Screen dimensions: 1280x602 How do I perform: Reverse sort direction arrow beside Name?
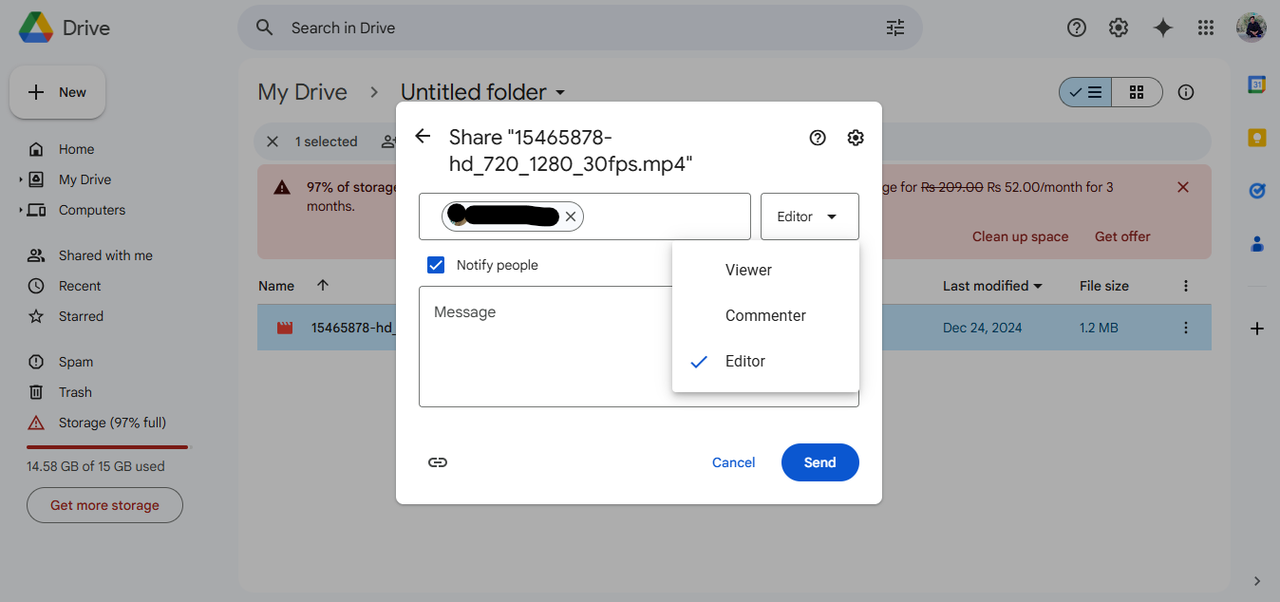tap(322, 285)
